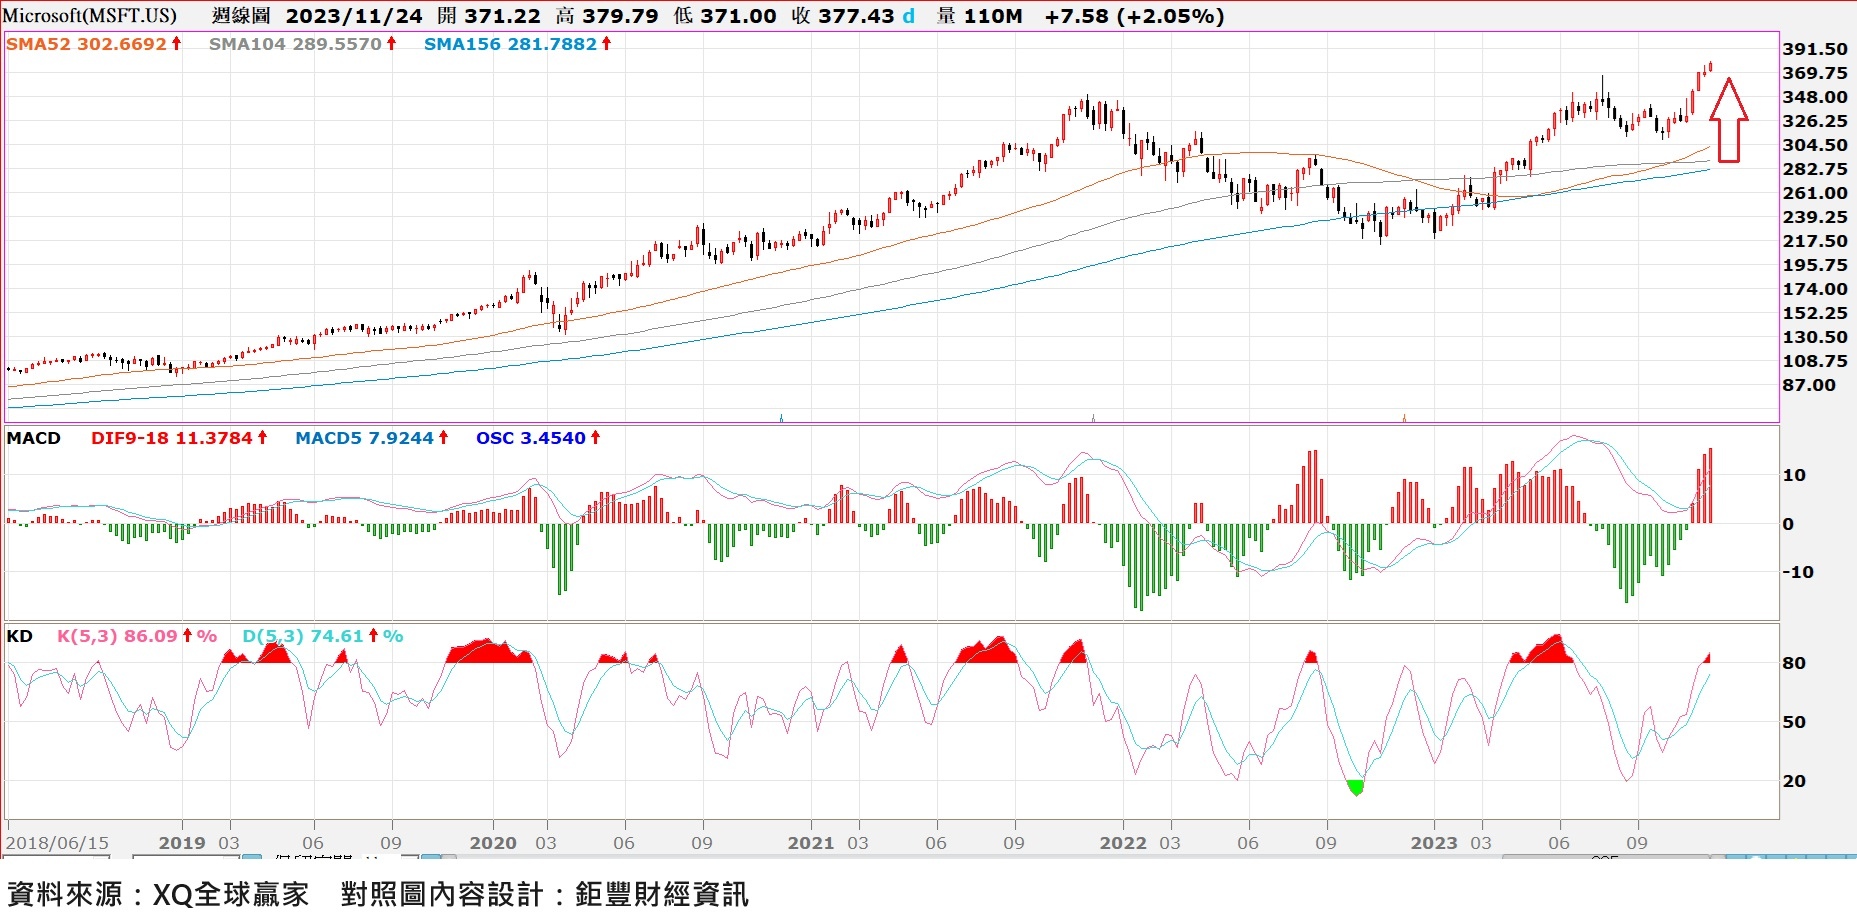Click the 2019 year label on time axis
This screenshot has height=920, width=1857.
(182, 843)
